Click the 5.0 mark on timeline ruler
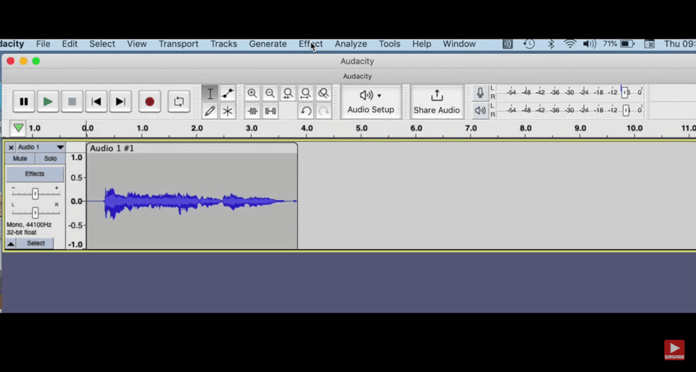 click(x=361, y=128)
